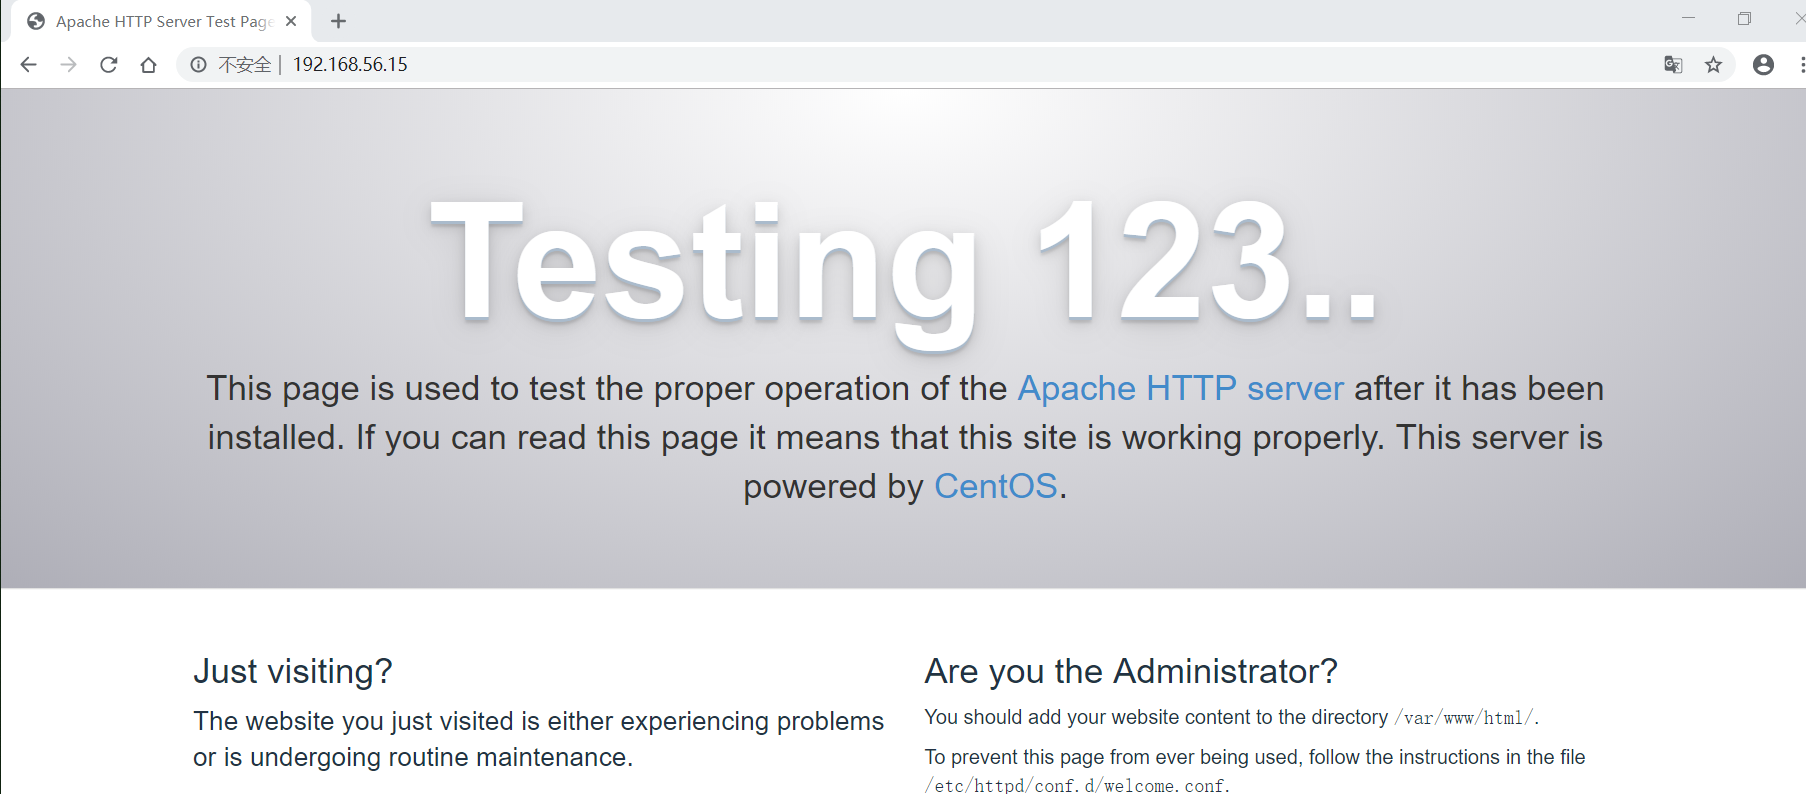Click the Are you the Administrator? heading
1806x794 pixels.
point(1131,671)
